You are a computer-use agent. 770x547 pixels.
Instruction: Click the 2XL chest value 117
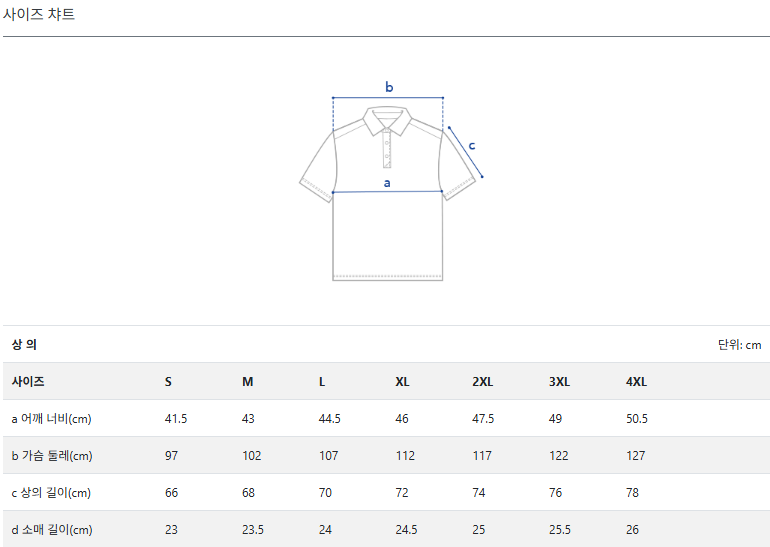tap(482, 456)
